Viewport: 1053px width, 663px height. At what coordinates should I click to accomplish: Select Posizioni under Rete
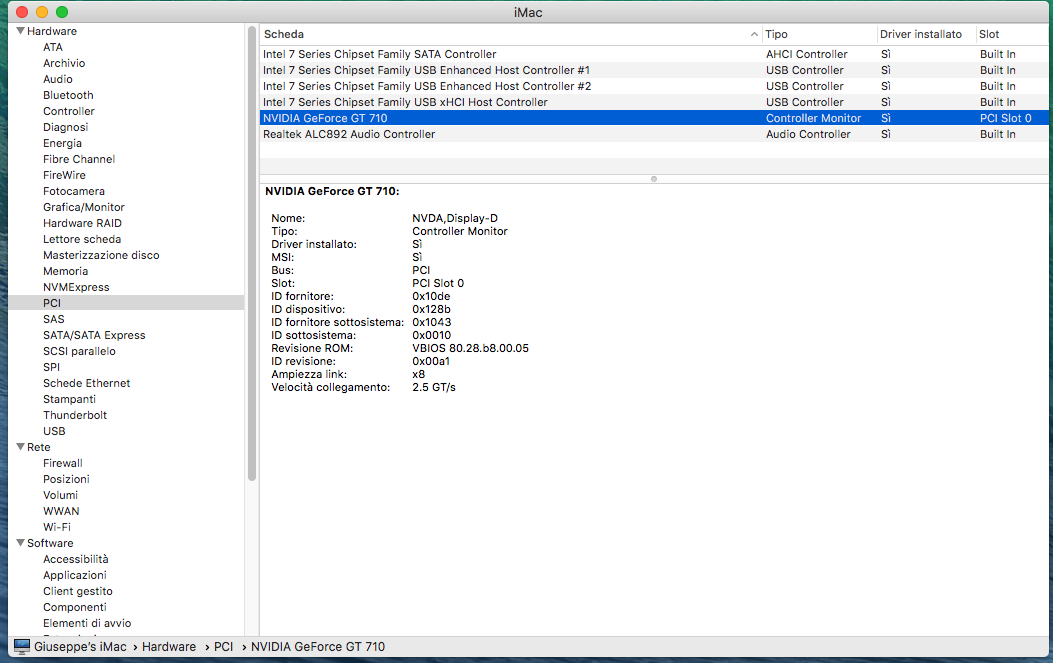click(x=66, y=480)
